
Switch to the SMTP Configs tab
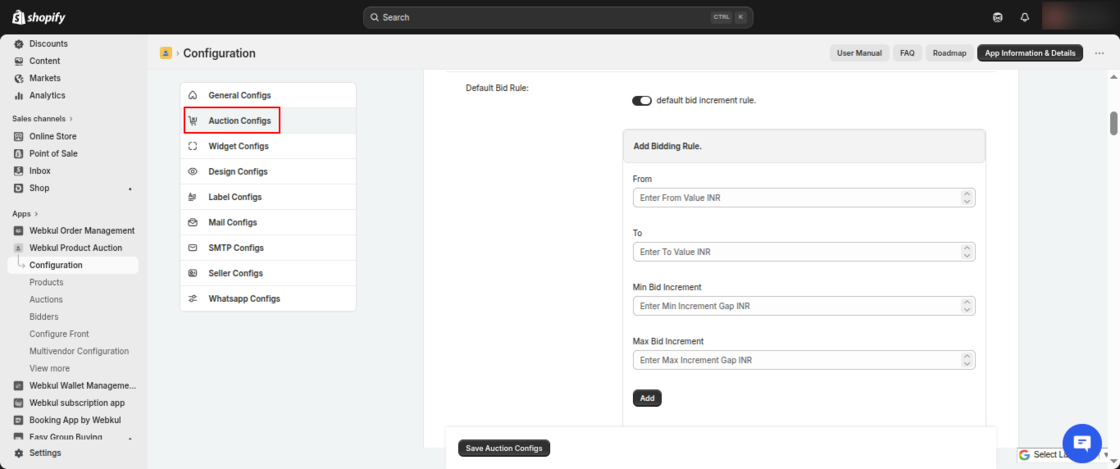[268, 248]
